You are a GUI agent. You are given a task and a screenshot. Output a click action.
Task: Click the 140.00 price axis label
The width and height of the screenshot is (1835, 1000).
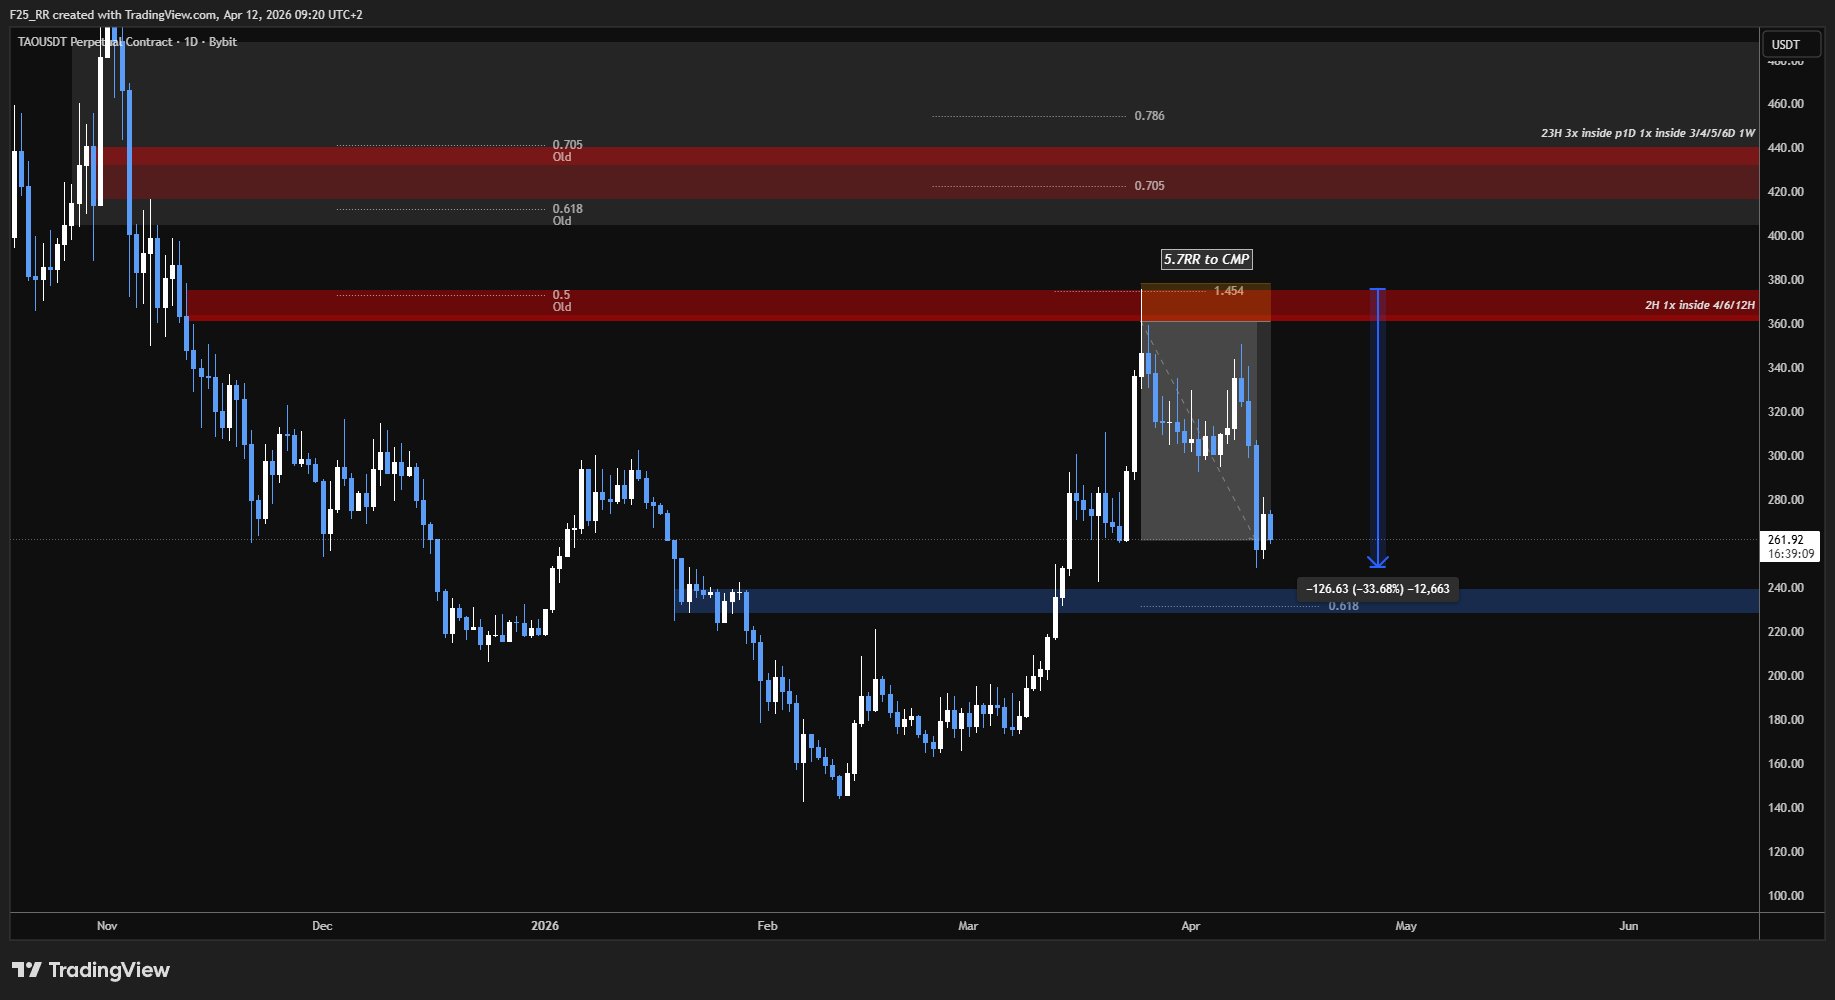(1785, 808)
